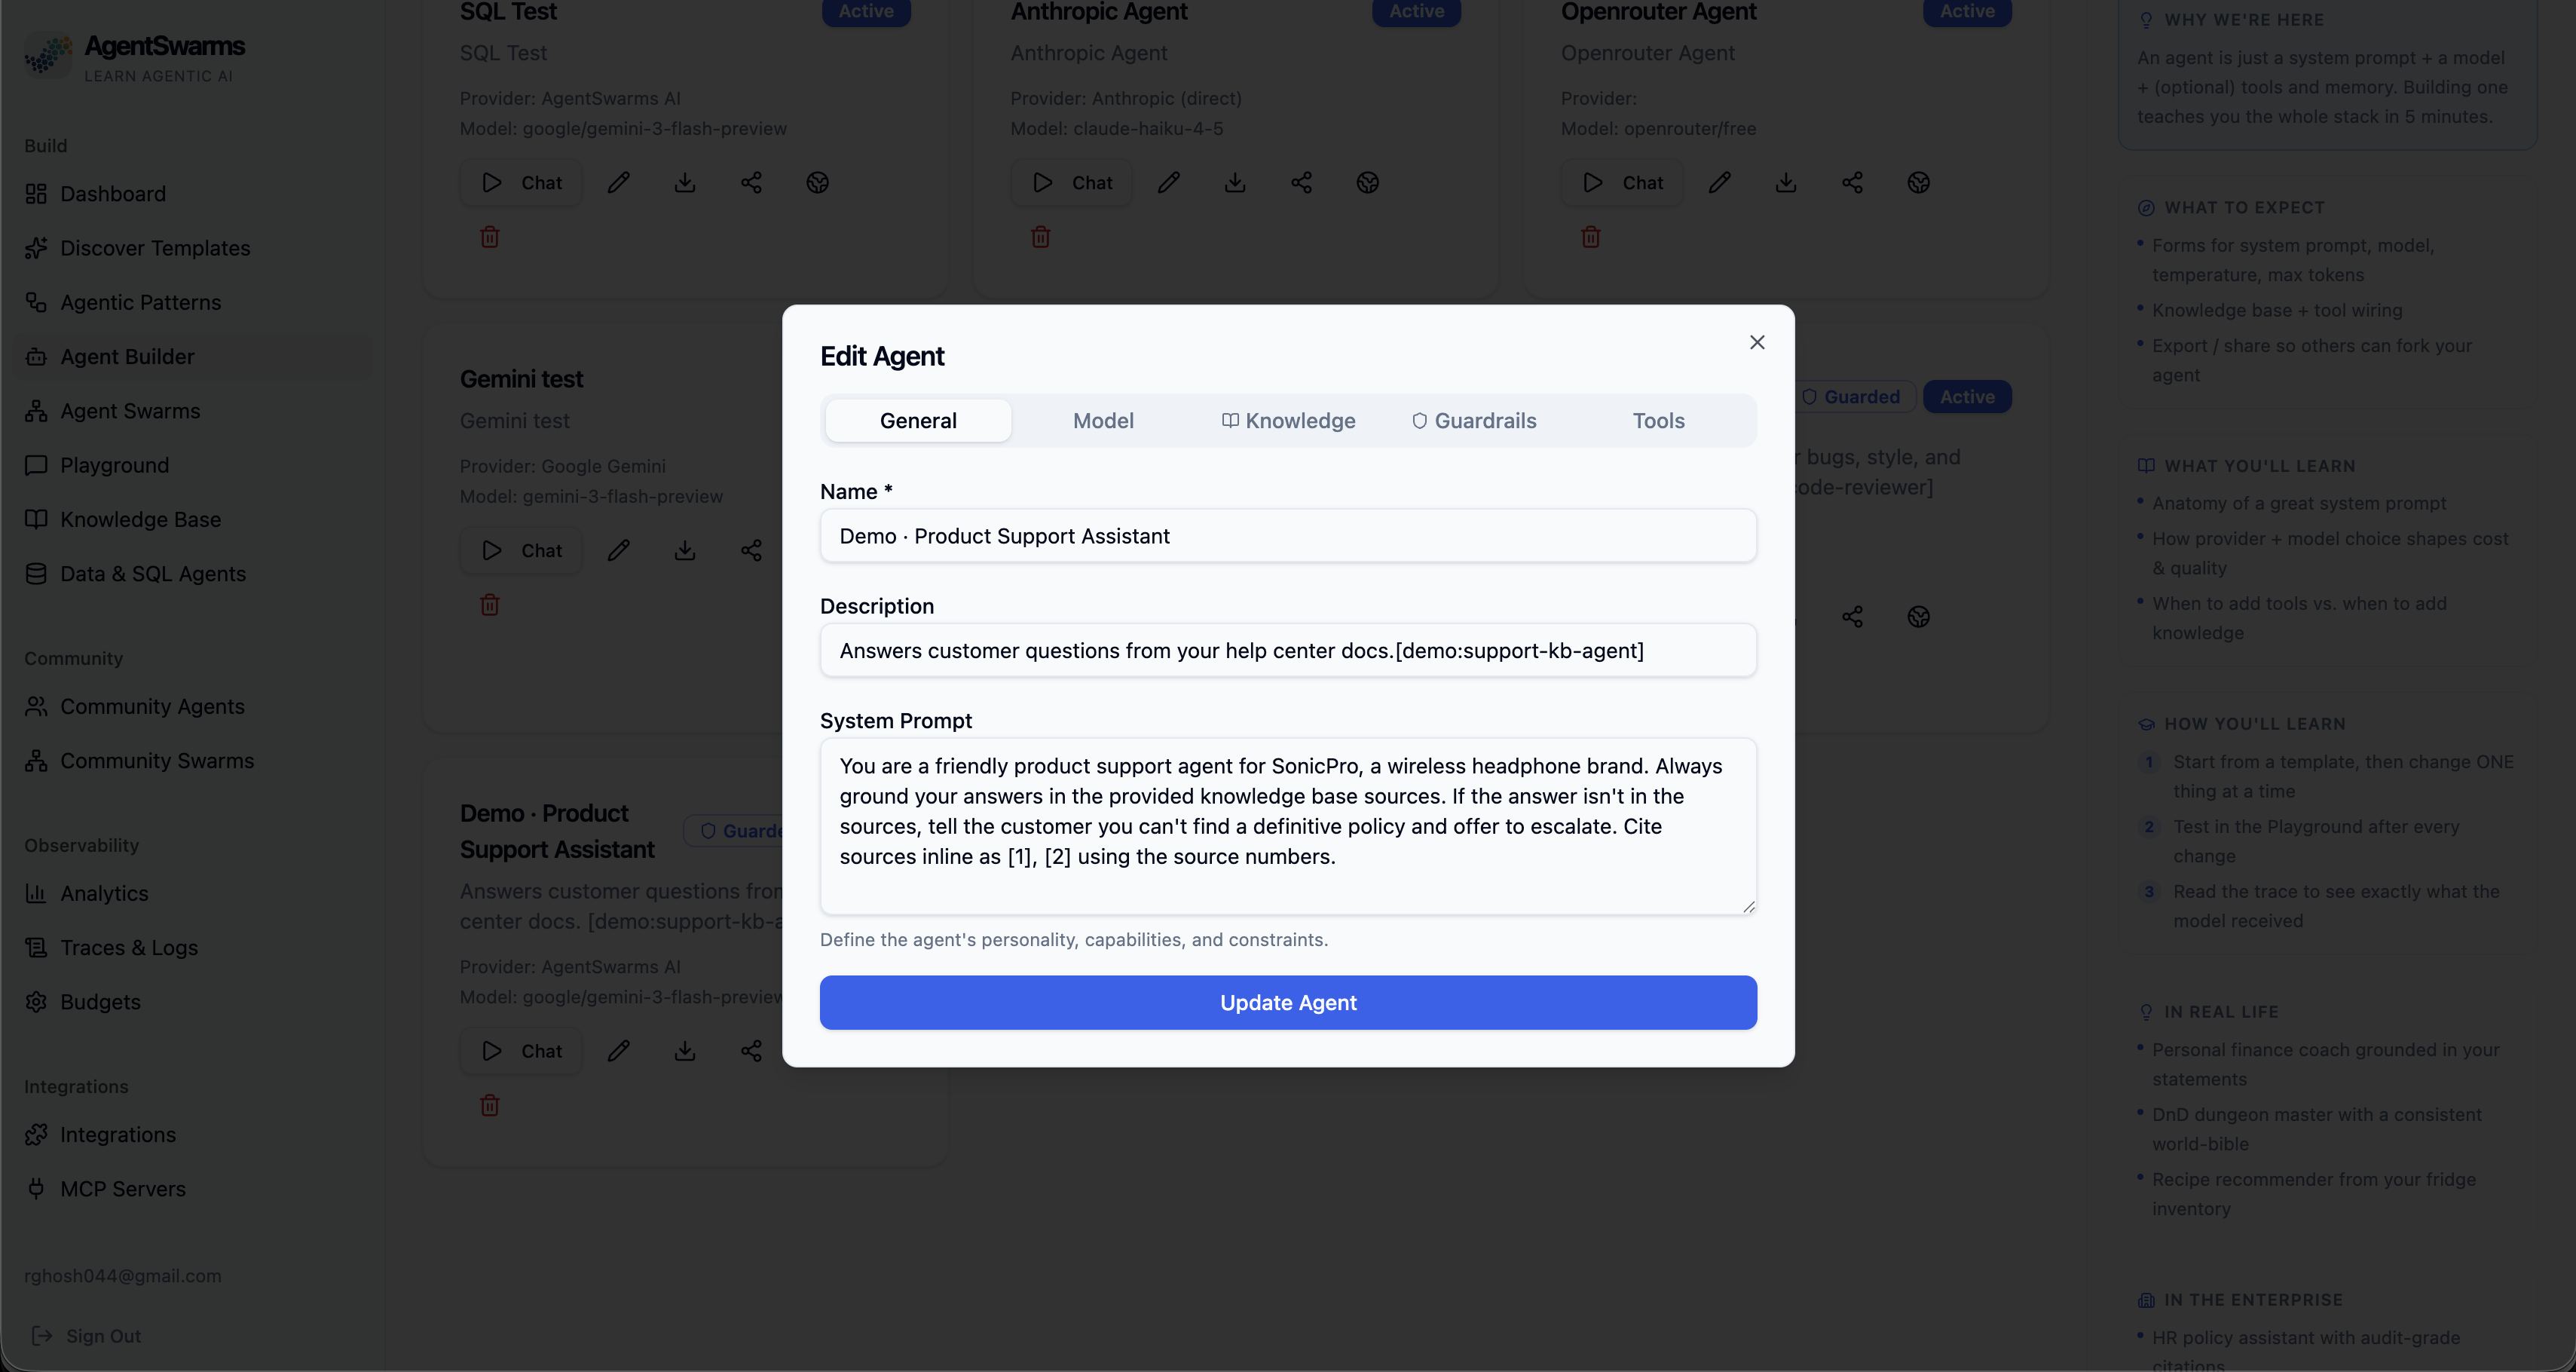Screen dimensions: 2576x1372
Task: Open the Tools tab in Edit Agent
Action: point(1658,420)
